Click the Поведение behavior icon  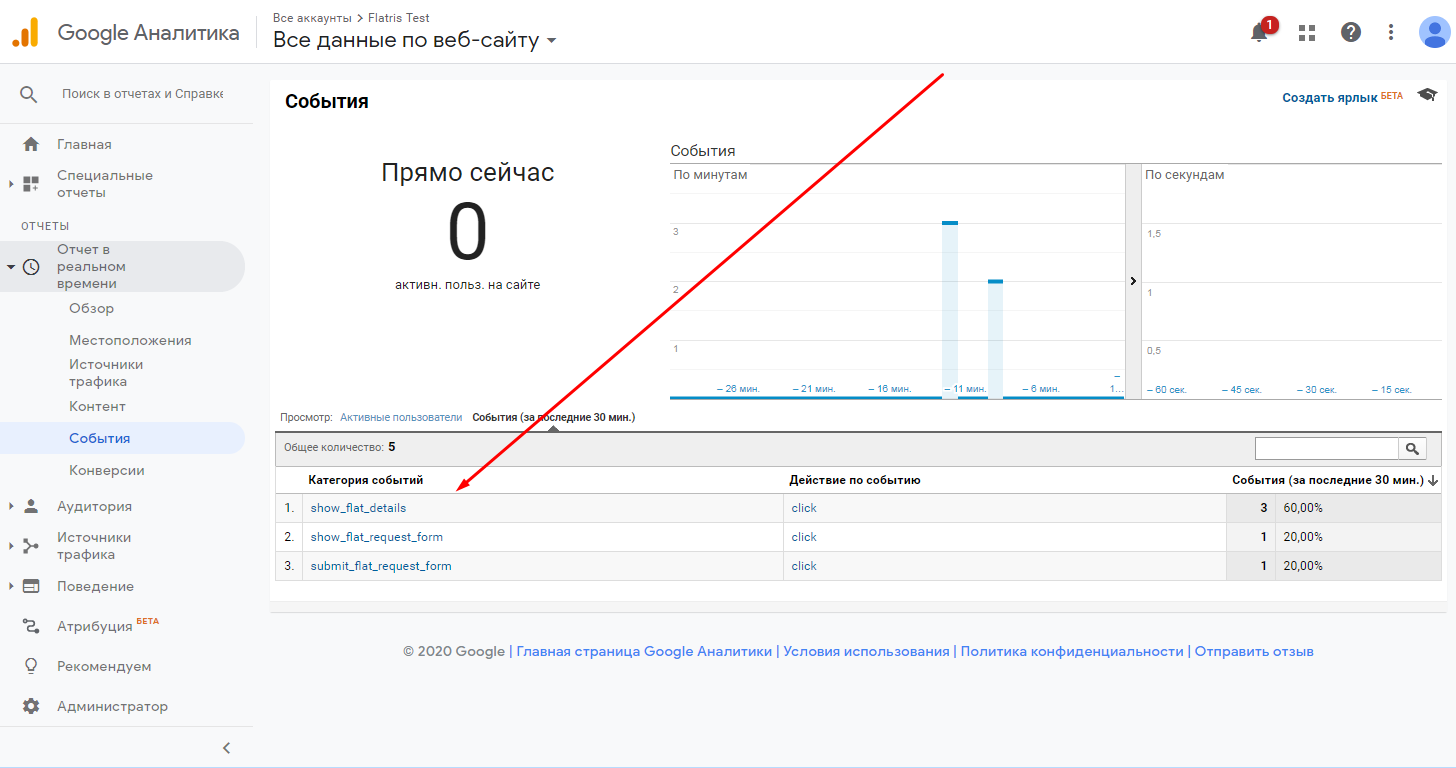coord(31,586)
